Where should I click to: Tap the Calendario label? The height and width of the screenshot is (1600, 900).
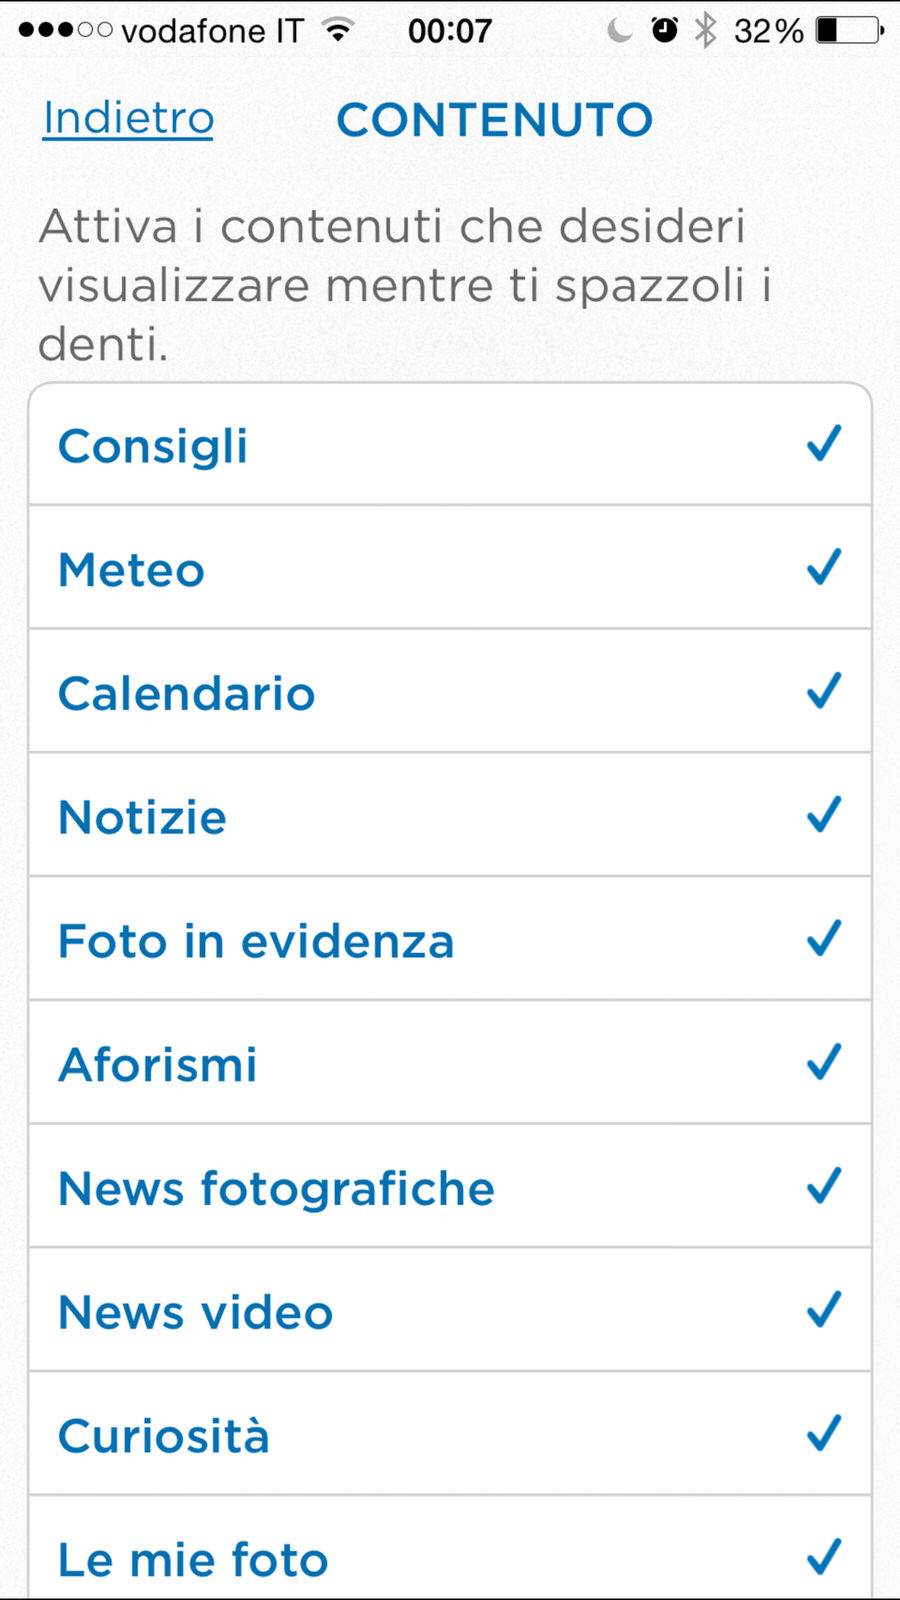pyautogui.click(x=186, y=694)
